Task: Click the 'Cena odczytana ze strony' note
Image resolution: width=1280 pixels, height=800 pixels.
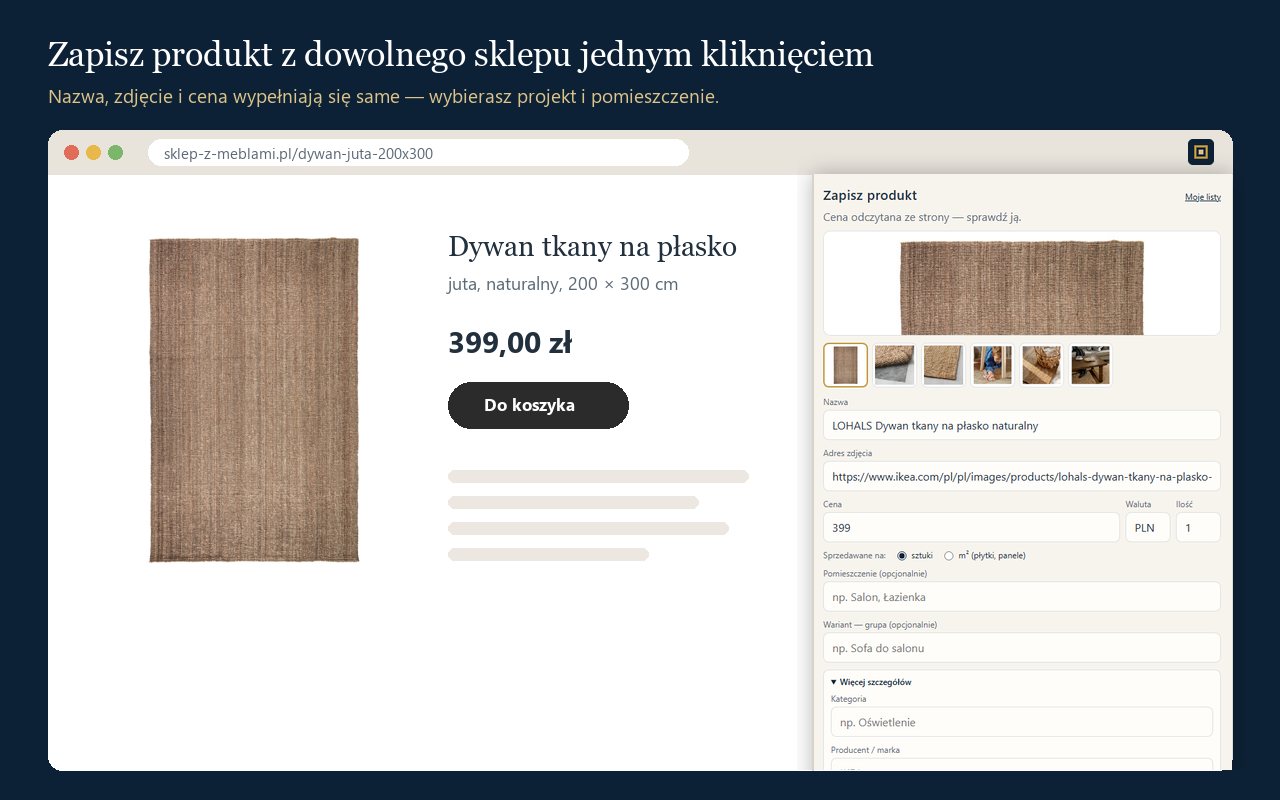Action: click(922, 217)
